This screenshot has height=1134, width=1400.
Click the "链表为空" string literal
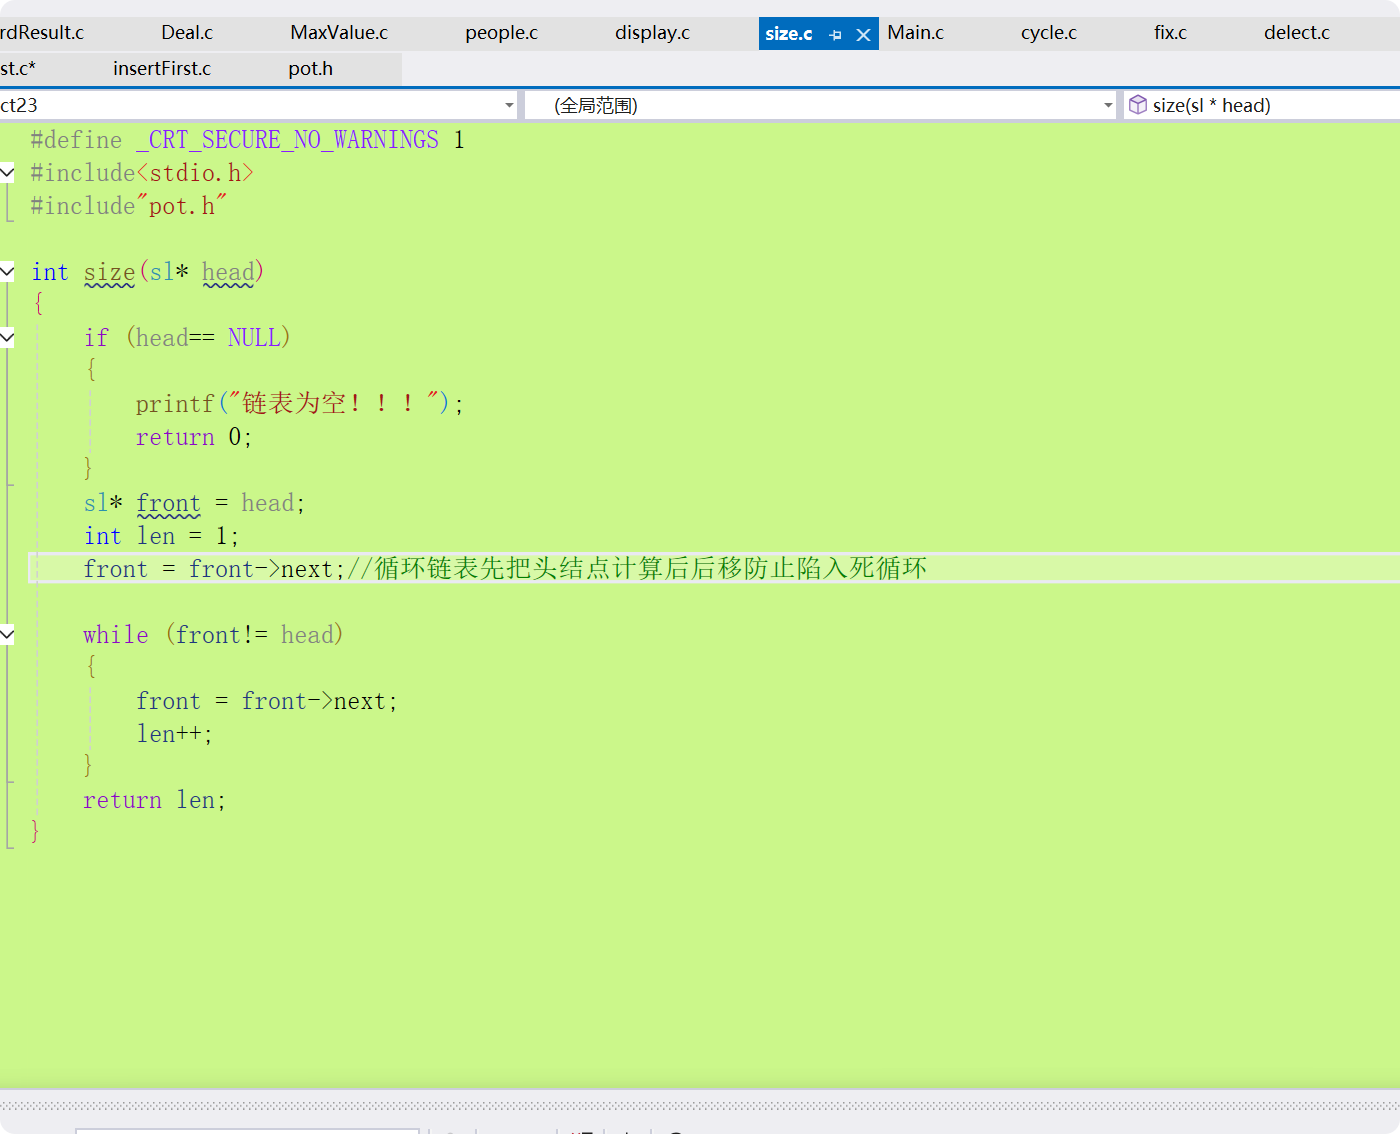[335, 404]
